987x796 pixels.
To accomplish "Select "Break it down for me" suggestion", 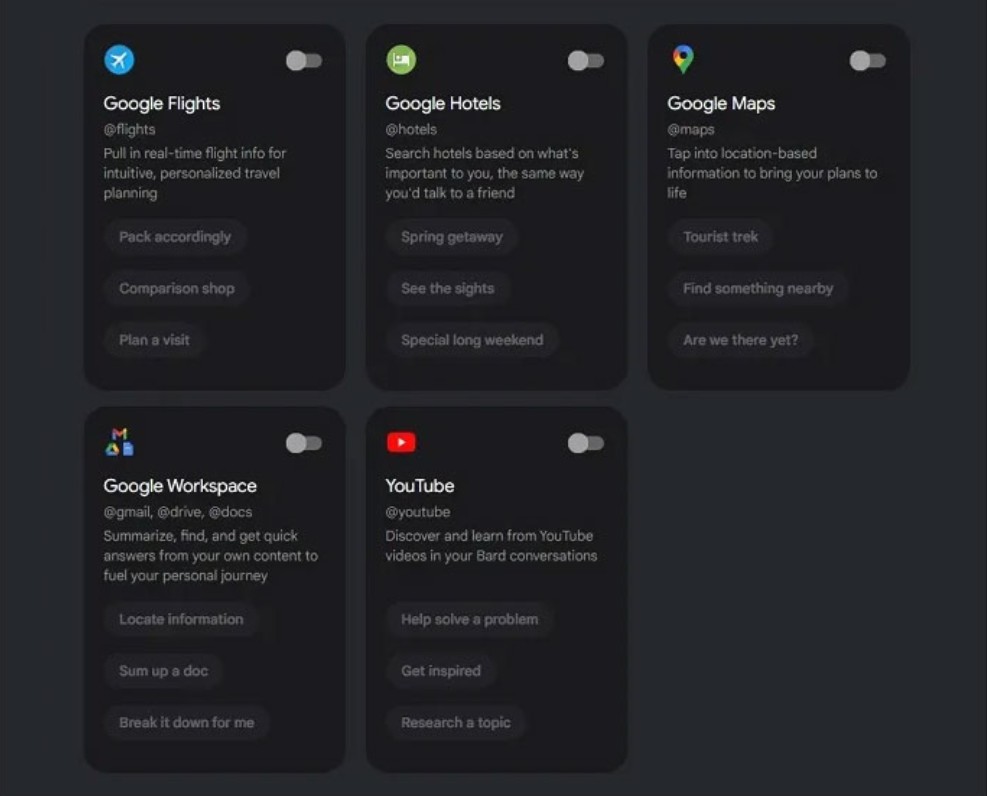I will pos(187,722).
